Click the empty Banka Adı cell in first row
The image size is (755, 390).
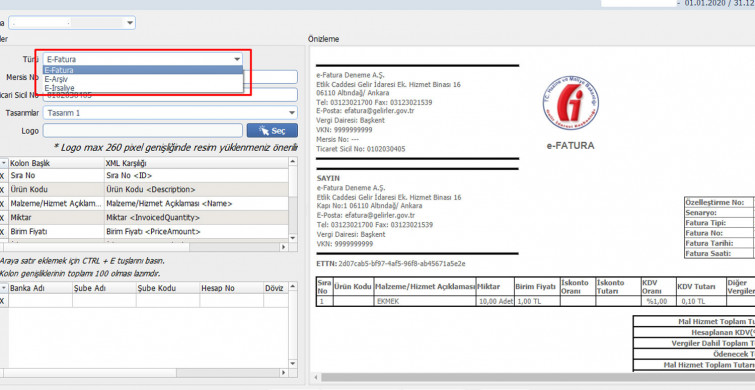pos(40,301)
